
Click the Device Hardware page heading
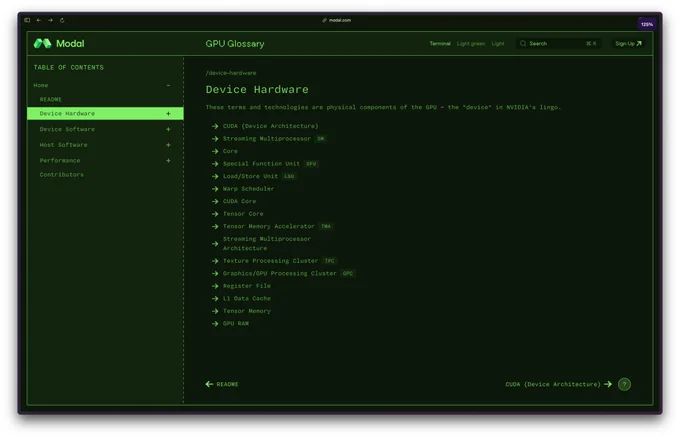click(257, 90)
